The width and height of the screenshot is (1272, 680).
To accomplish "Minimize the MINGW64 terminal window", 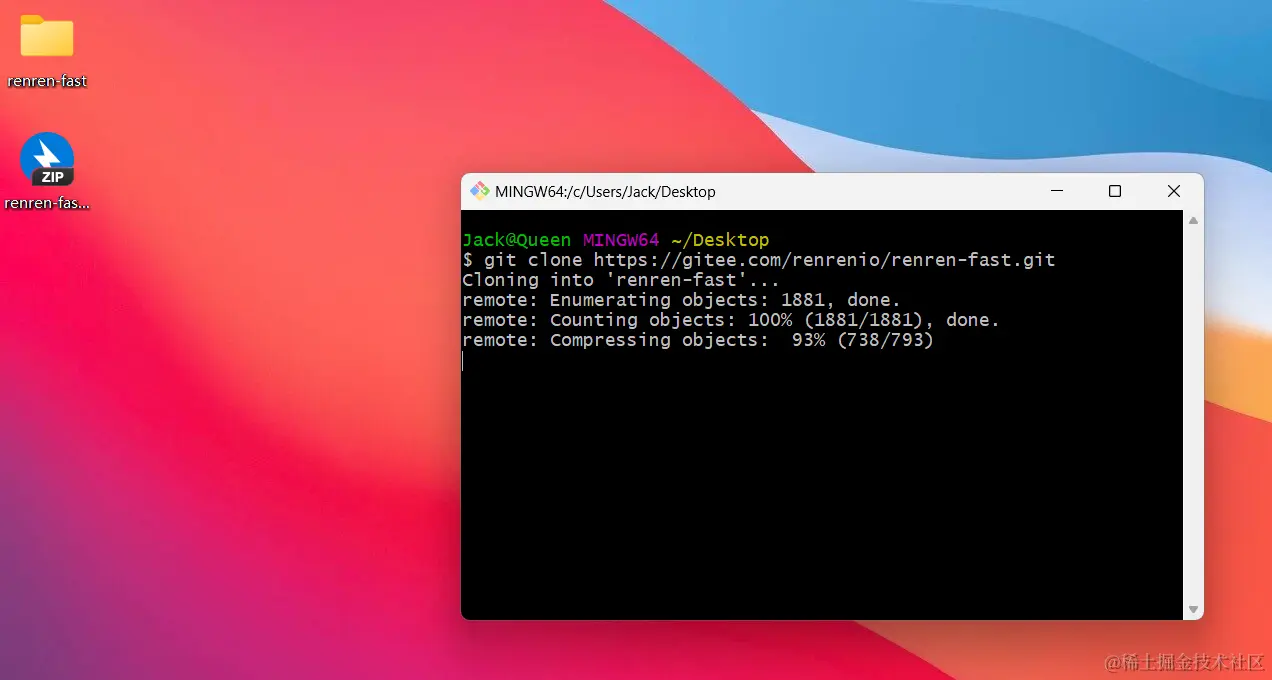I will pos(1056,191).
